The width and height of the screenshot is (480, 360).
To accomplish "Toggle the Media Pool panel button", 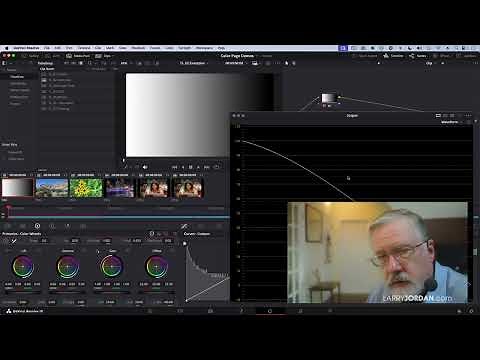I will coord(78,56).
